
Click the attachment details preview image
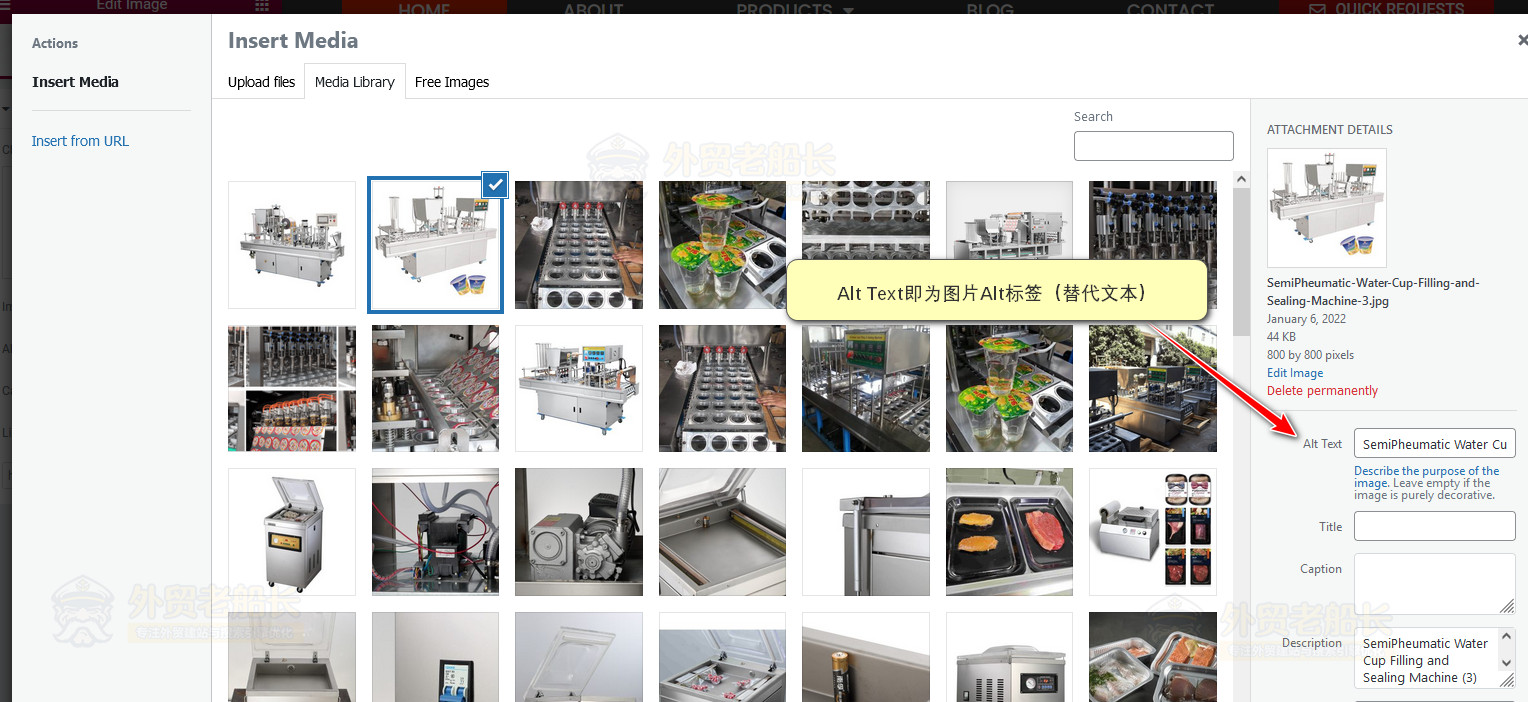coord(1326,208)
